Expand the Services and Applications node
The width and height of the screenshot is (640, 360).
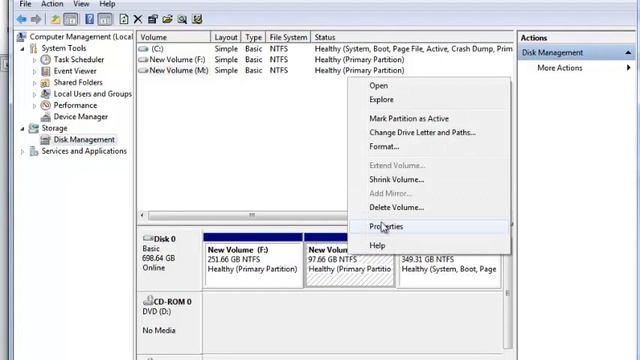tap(22, 151)
